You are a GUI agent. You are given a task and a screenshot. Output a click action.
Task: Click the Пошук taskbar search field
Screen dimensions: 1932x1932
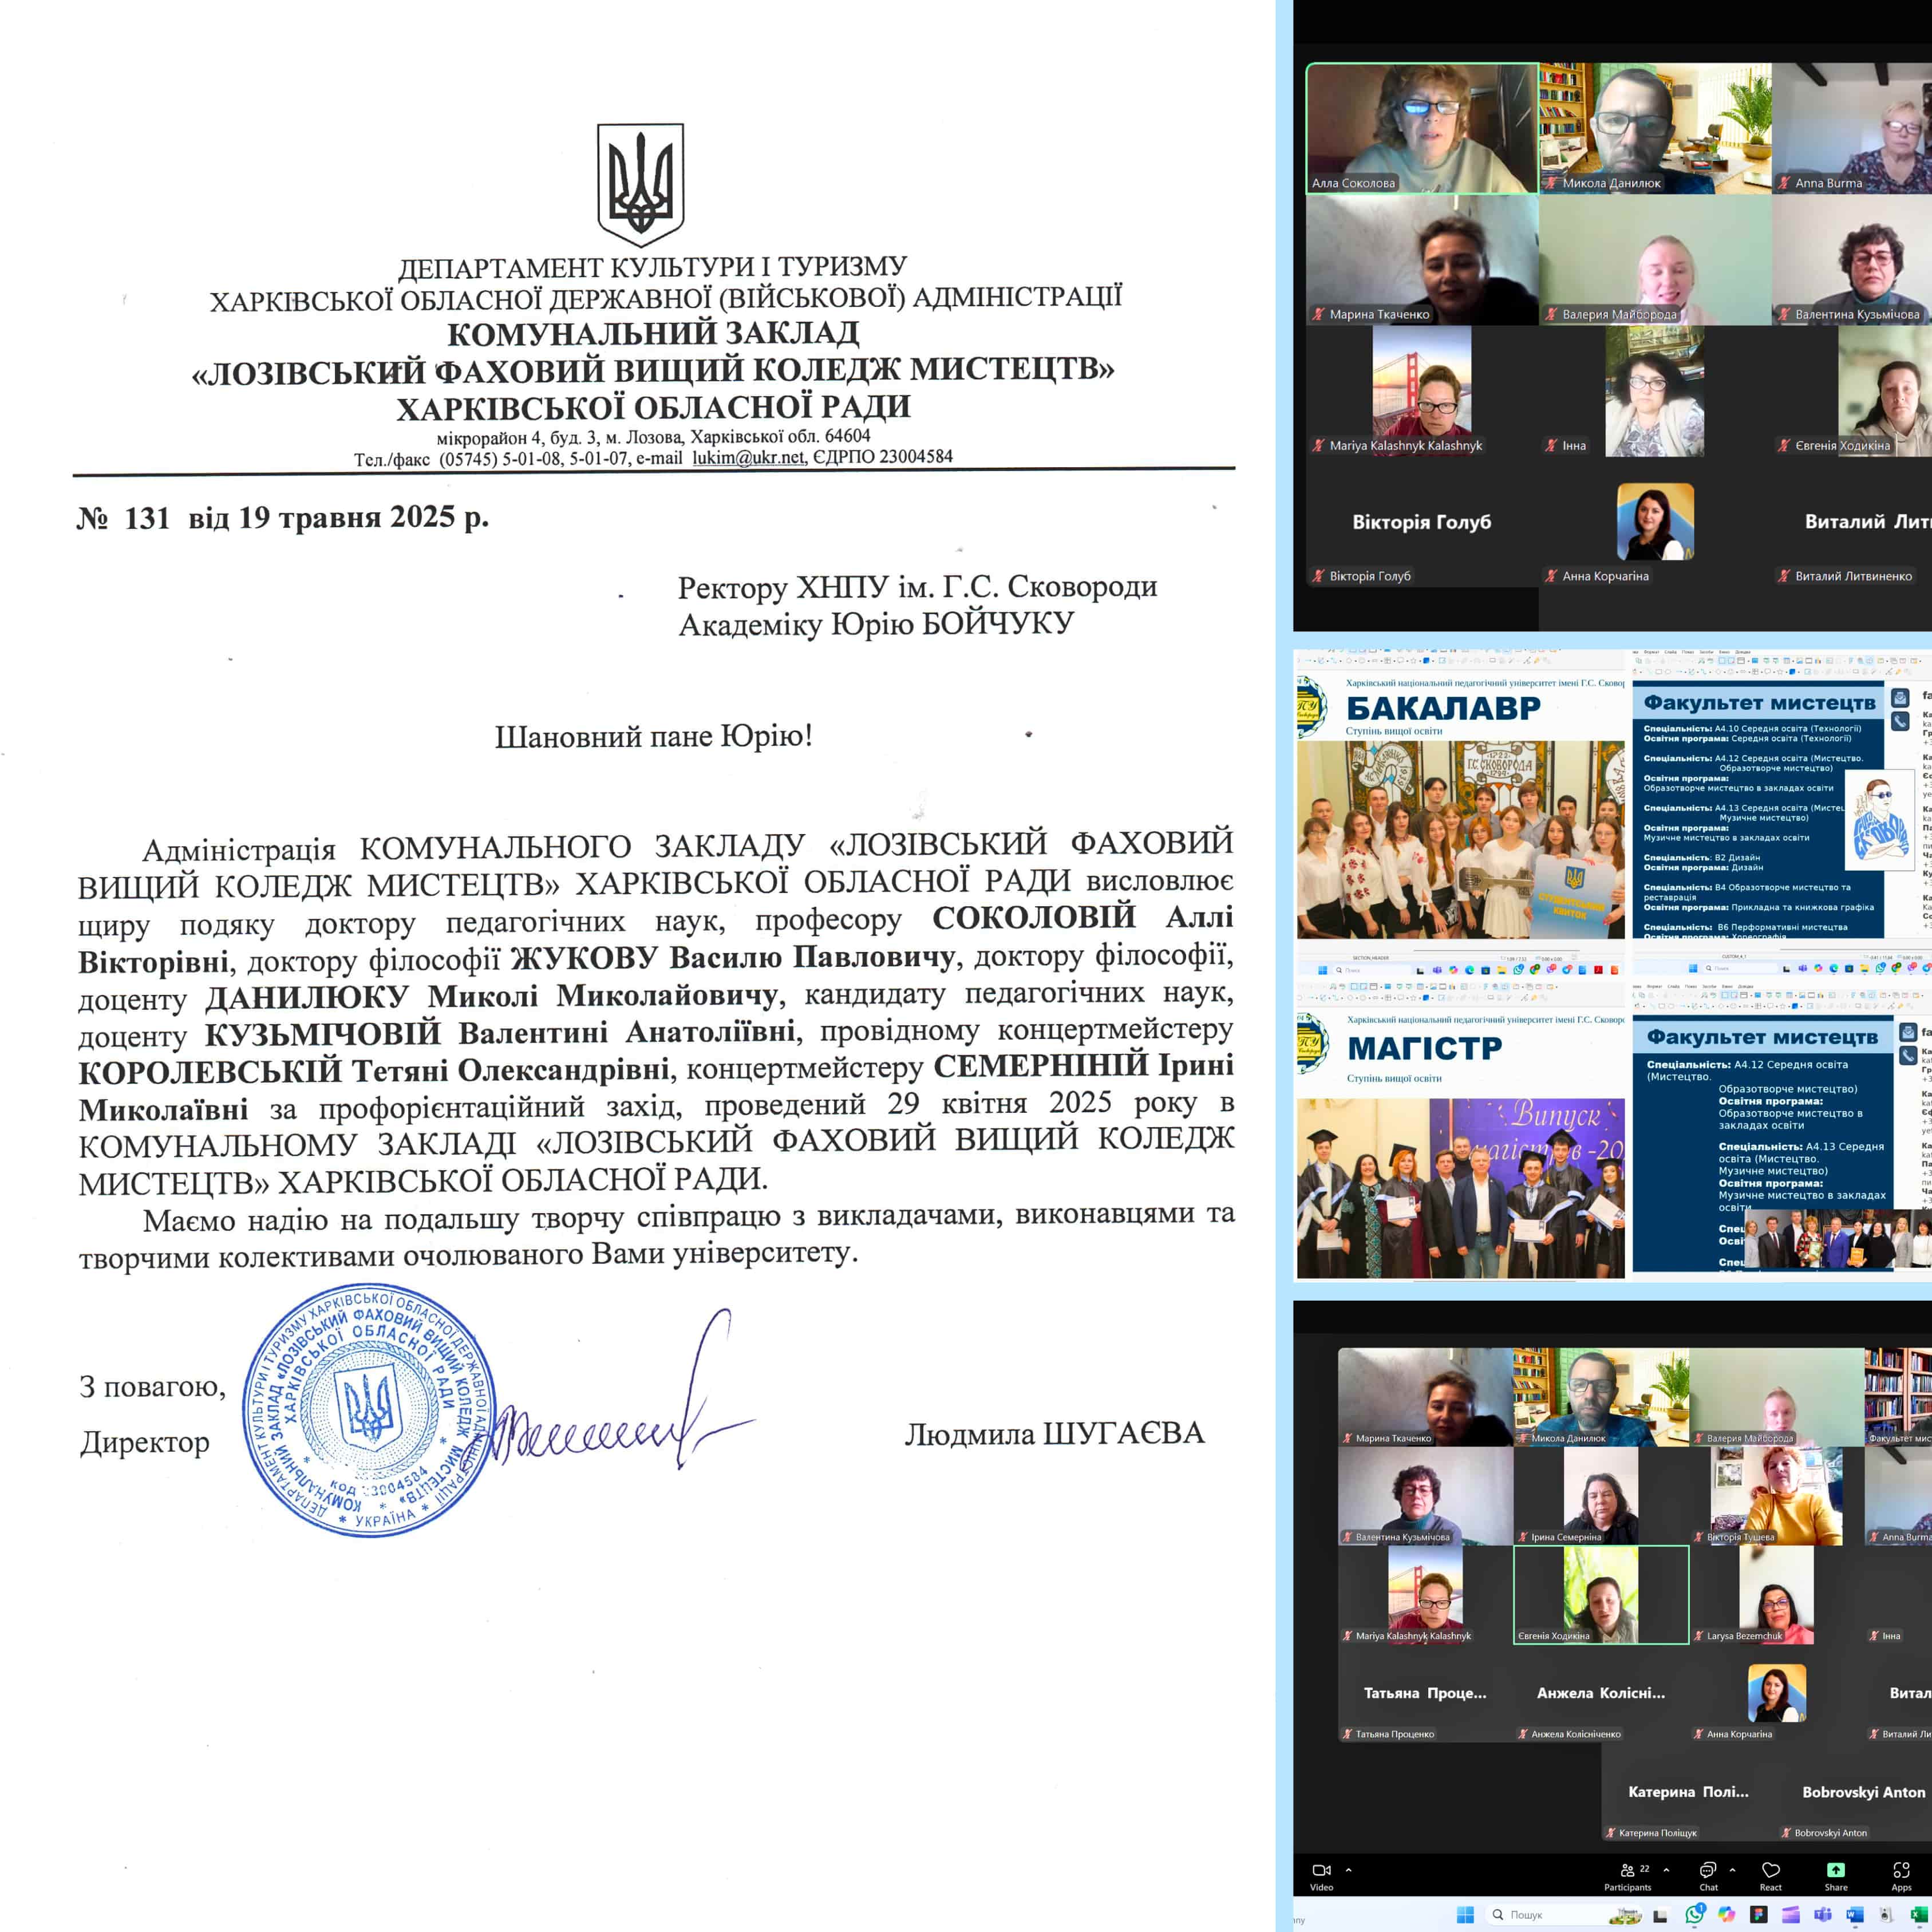1565,1914
